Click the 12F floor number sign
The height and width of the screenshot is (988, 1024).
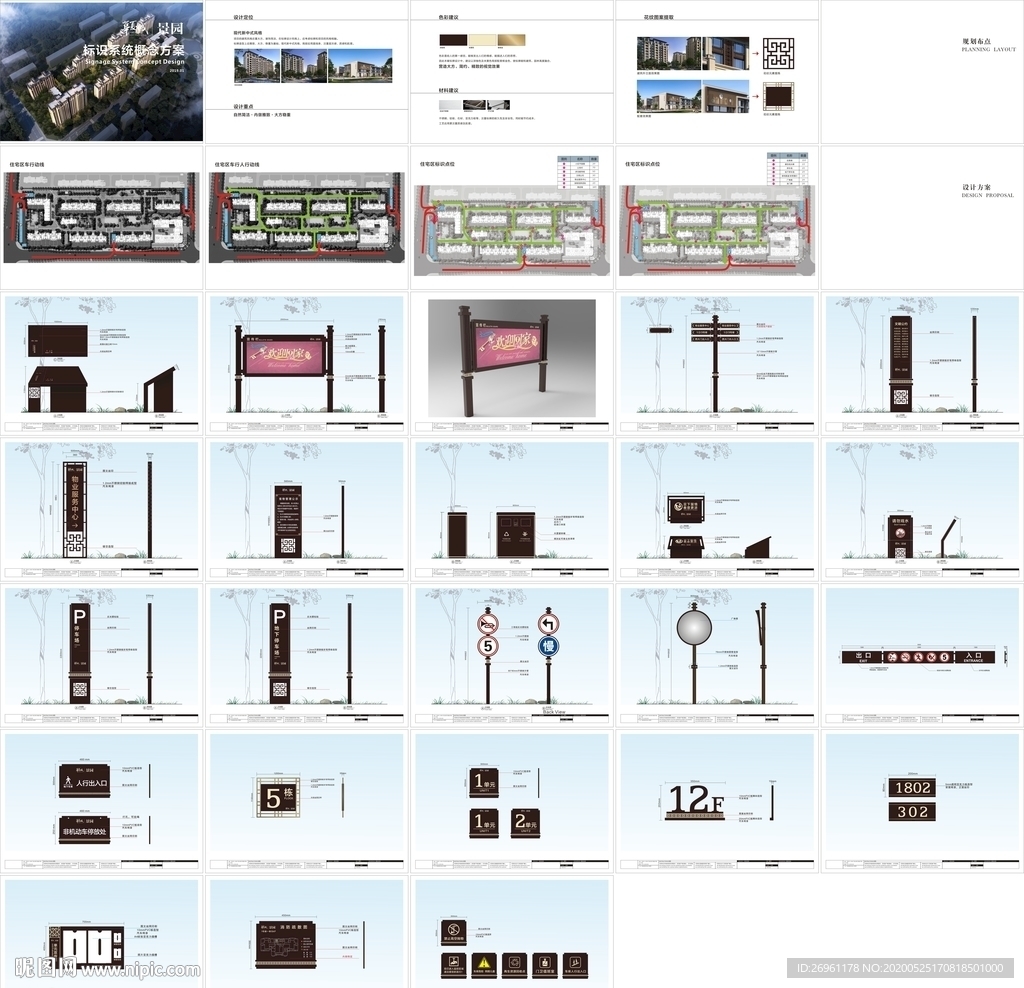(x=696, y=801)
